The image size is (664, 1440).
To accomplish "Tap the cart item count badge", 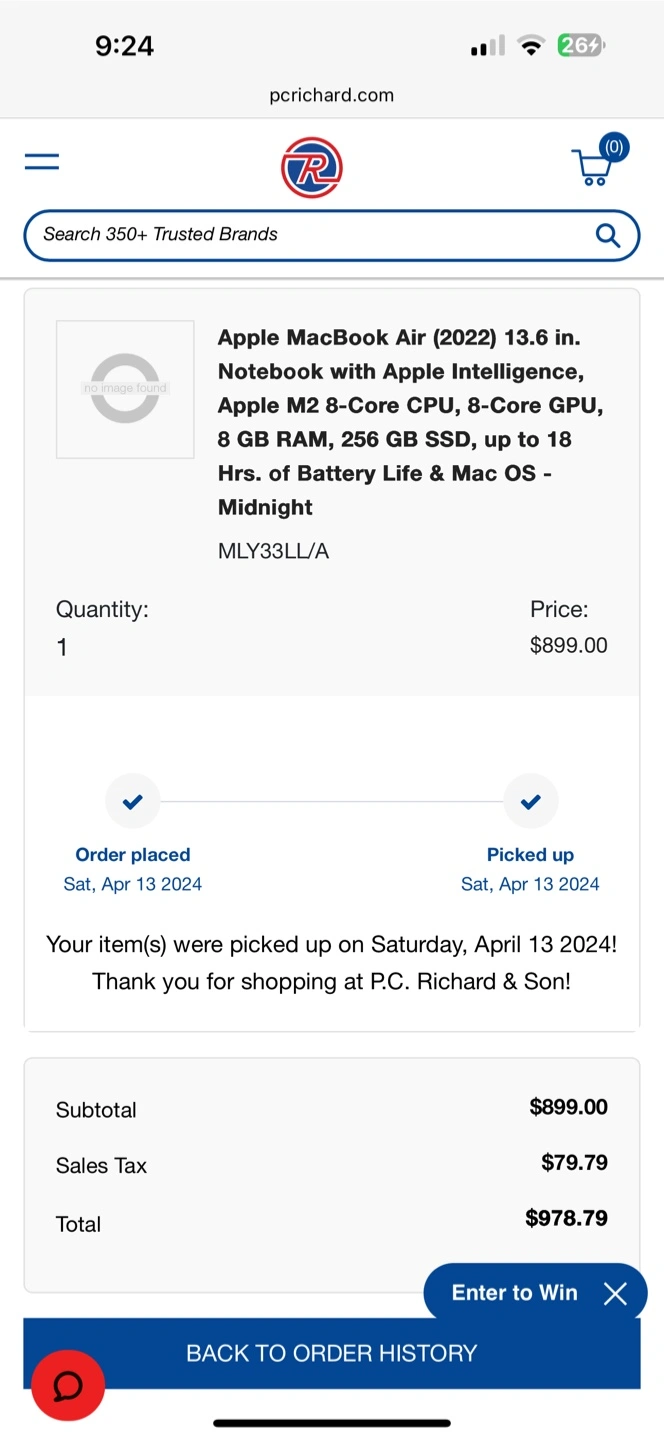I will [x=614, y=147].
